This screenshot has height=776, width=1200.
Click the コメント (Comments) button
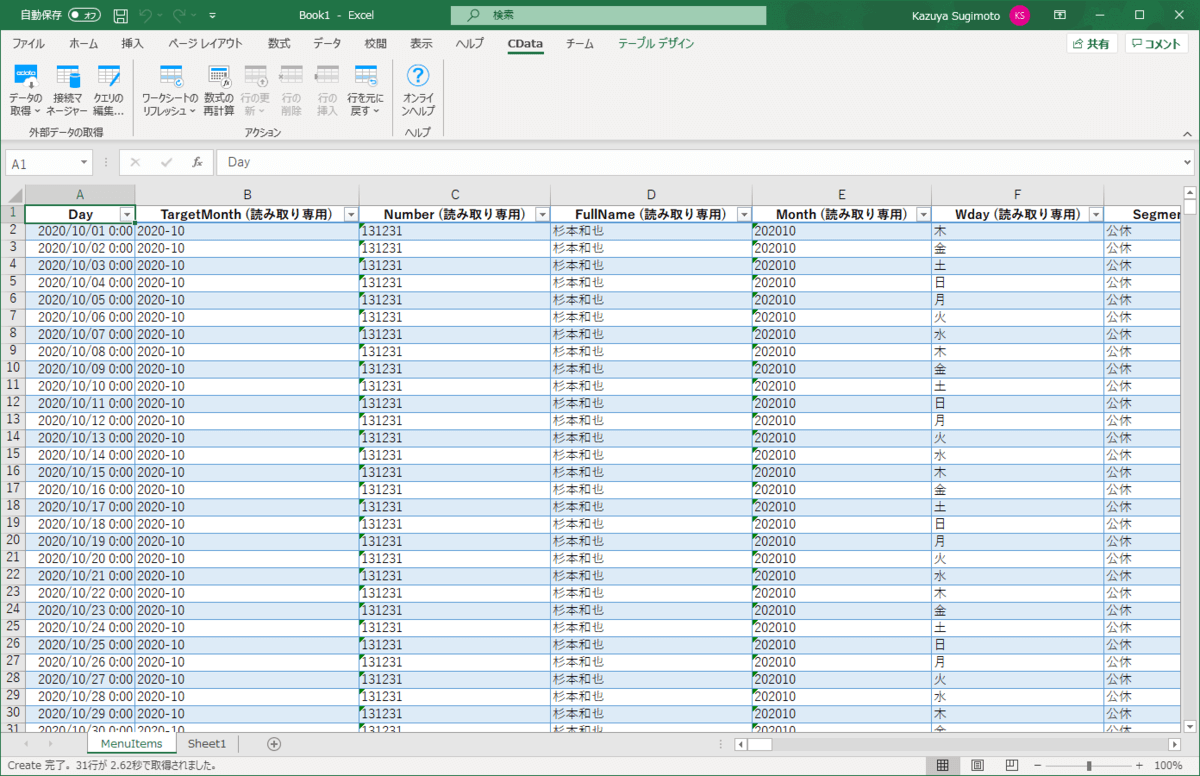[1157, 44]
